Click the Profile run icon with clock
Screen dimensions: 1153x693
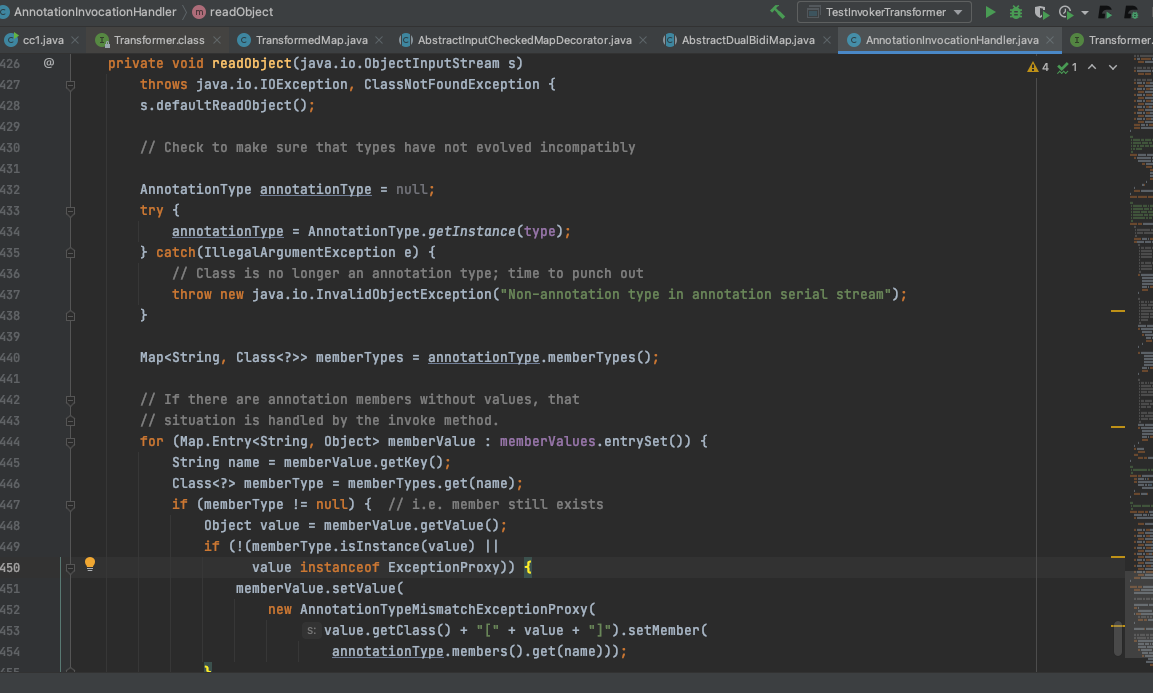point(1065,12)
